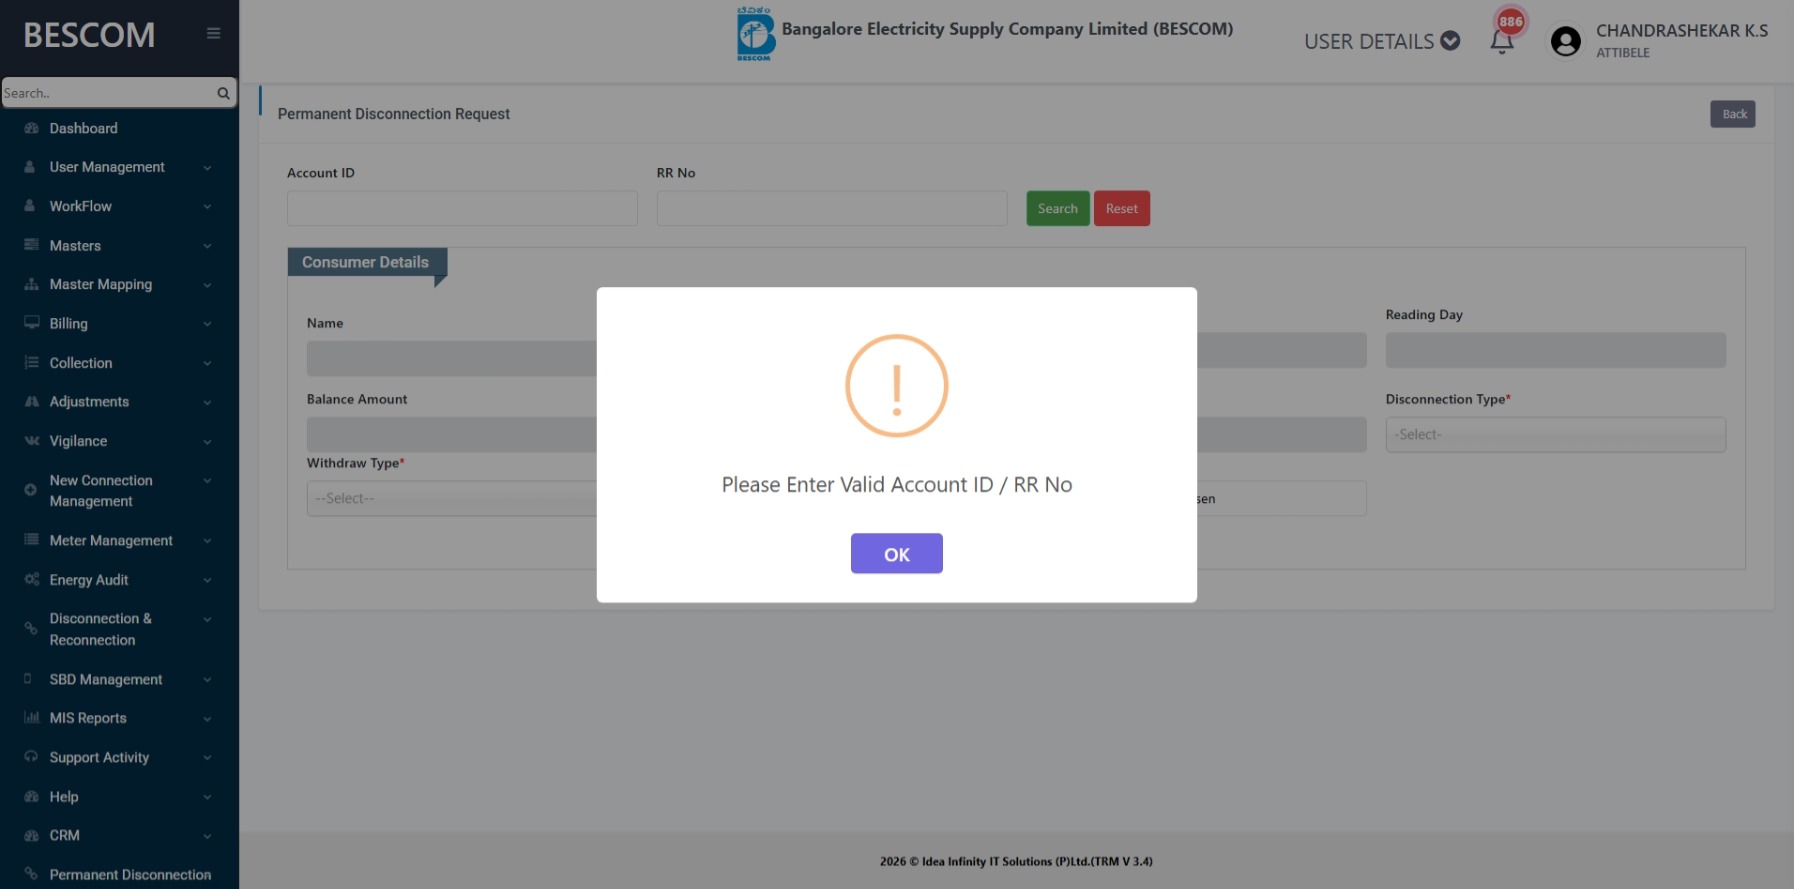Open Dashboard from the sidebar
The height and width of the screenshot is (889, 1794).
(83, 128)
